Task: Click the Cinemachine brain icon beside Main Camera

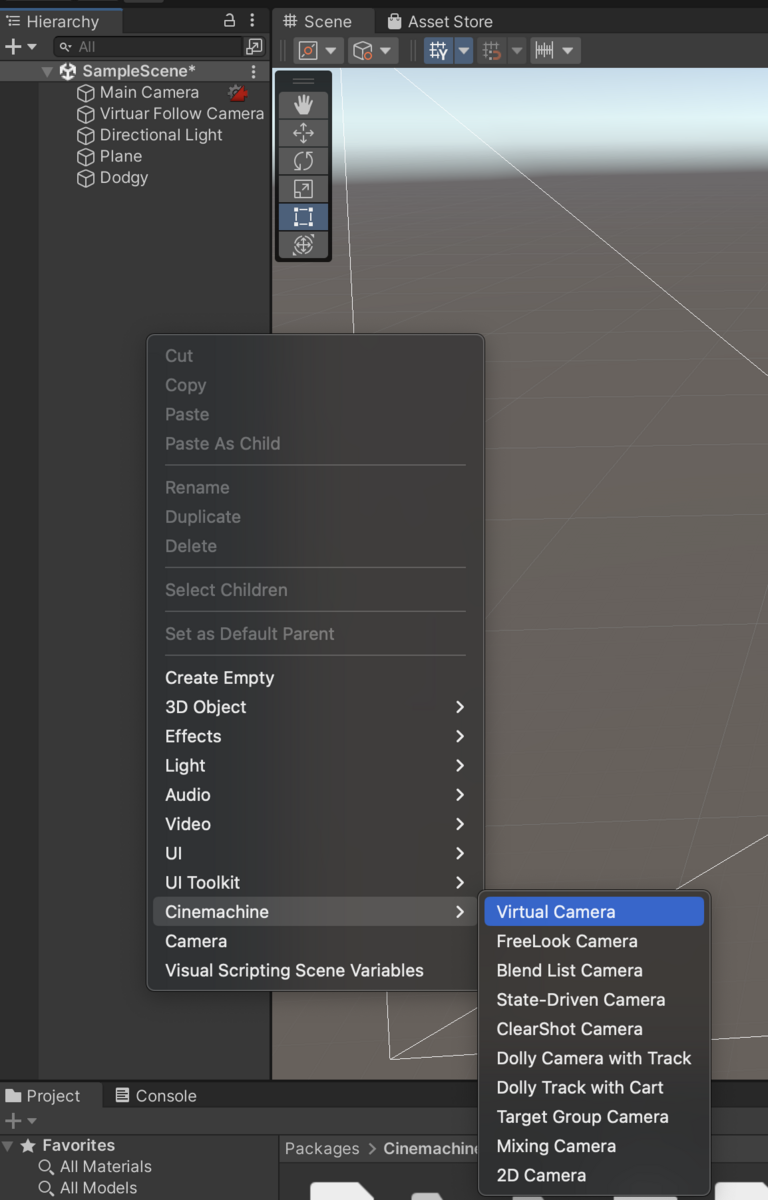Action: [238, 93]
